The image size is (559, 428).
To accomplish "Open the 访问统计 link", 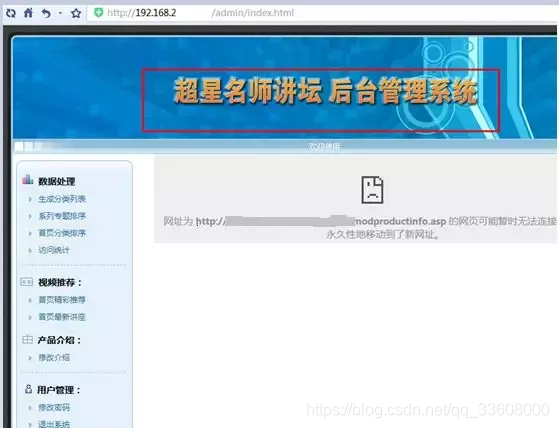I will (54, 250).
